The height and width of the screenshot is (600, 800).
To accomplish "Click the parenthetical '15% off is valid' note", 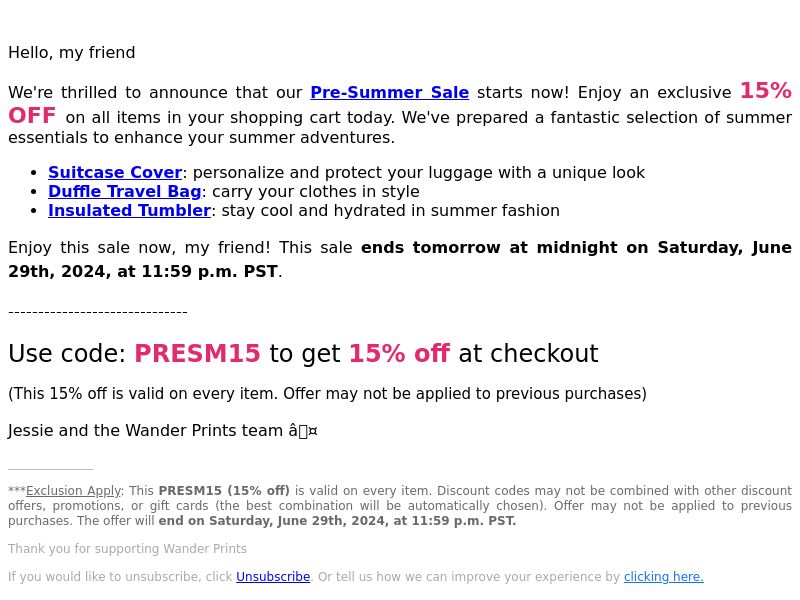I will [327, 393].
